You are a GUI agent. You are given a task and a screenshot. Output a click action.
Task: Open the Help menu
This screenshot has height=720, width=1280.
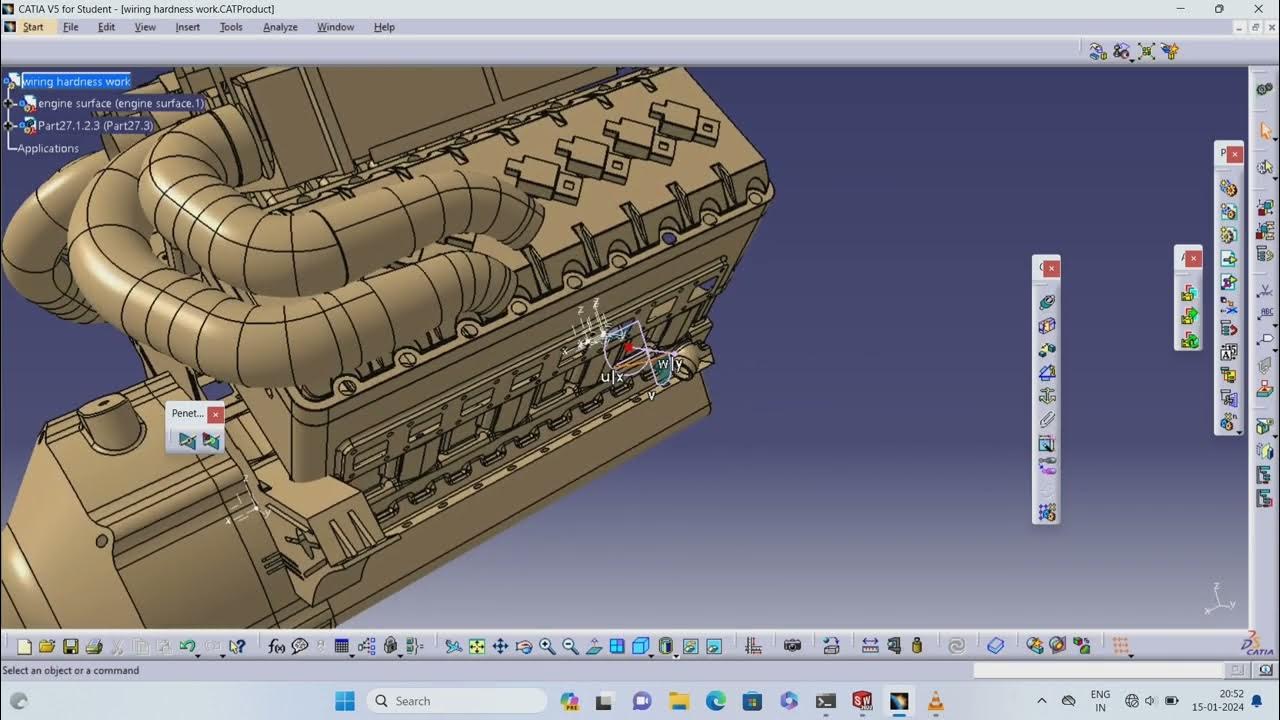[384, 27]
